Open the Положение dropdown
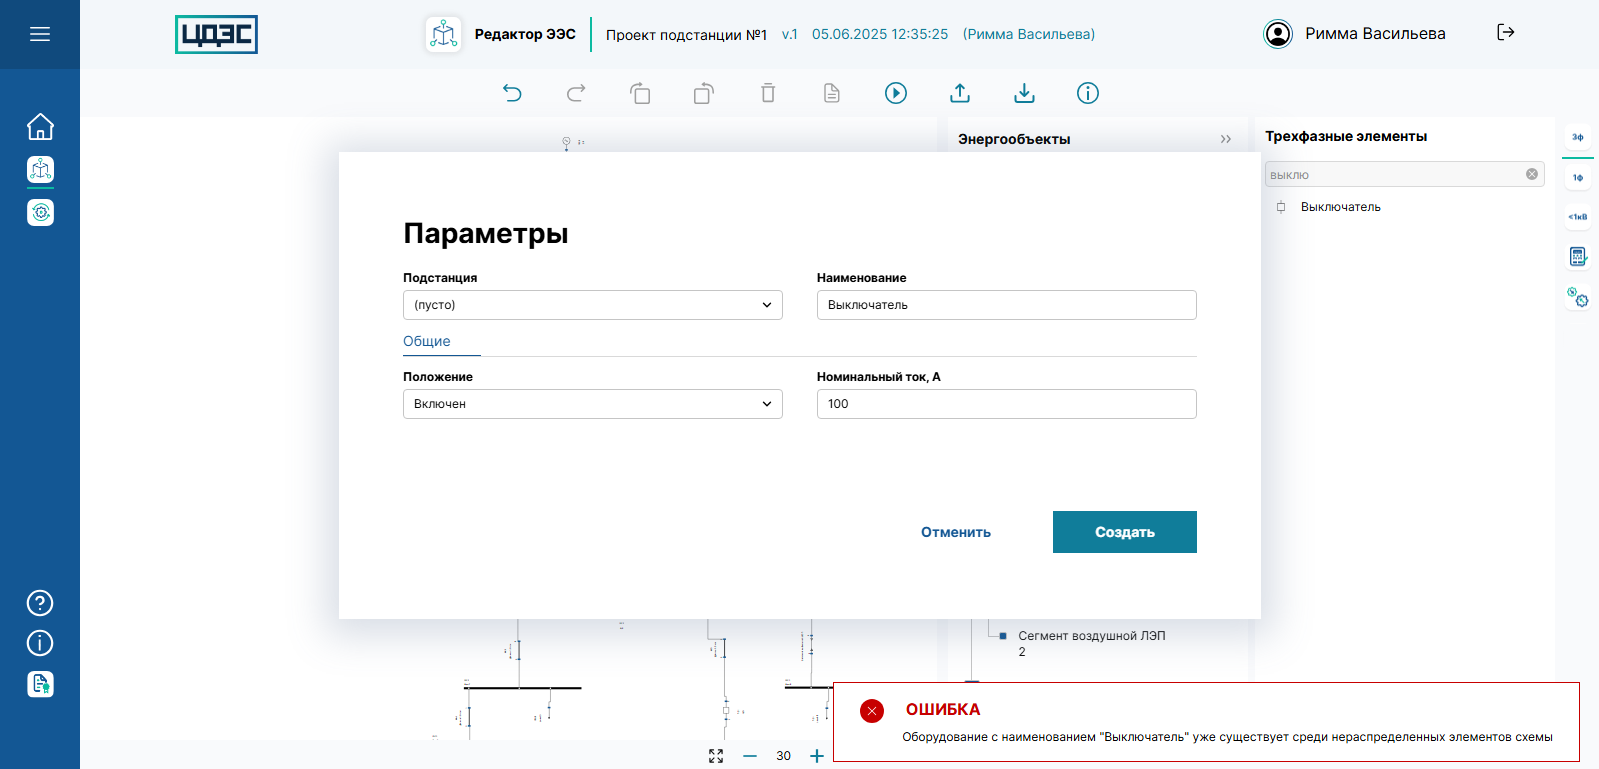The width and height of the screenshot is (1599, 769). [x=592, y=404]
